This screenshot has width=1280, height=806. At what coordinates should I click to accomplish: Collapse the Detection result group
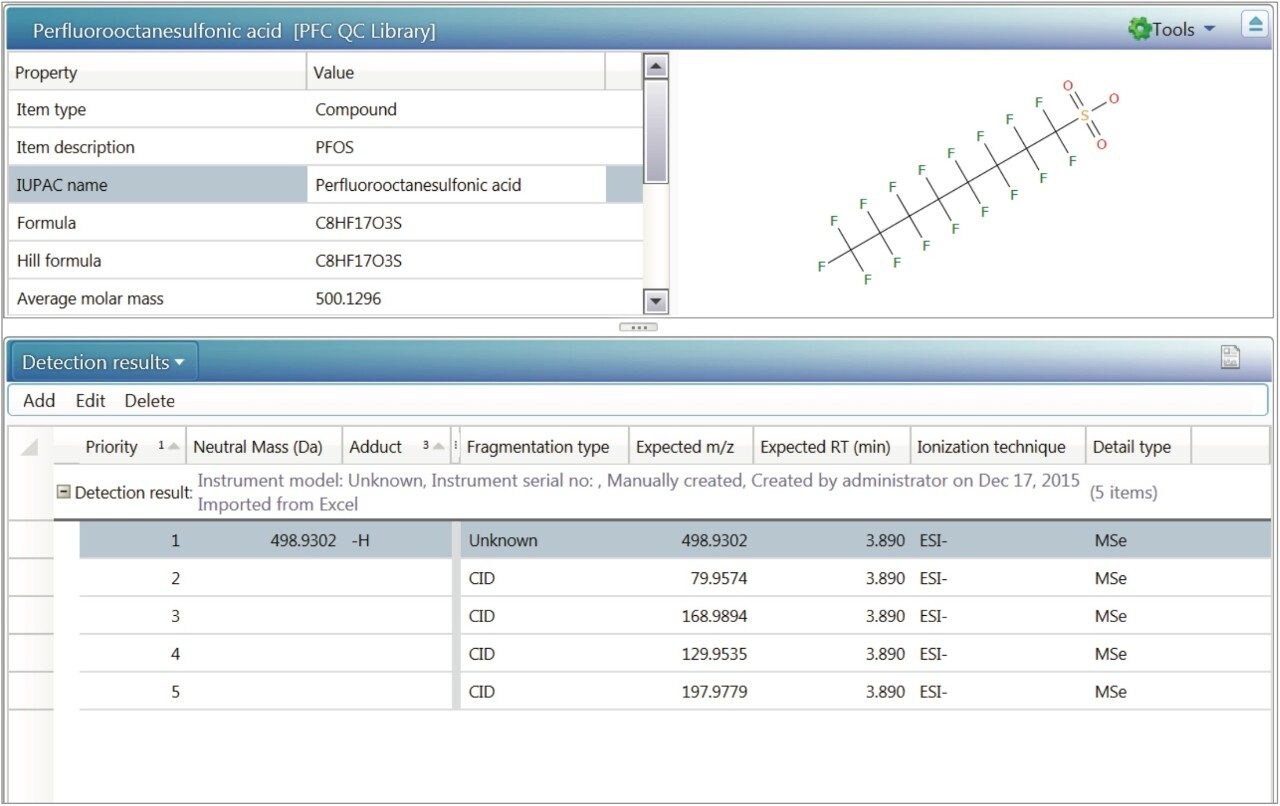point(64,492)
